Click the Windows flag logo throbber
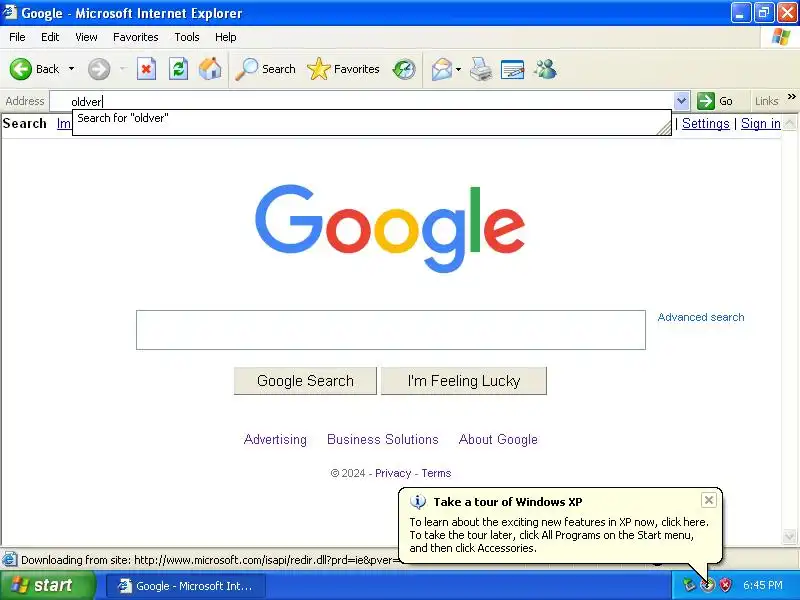Image resolution: width=800 pixels, height=600 pixels. 781,37
